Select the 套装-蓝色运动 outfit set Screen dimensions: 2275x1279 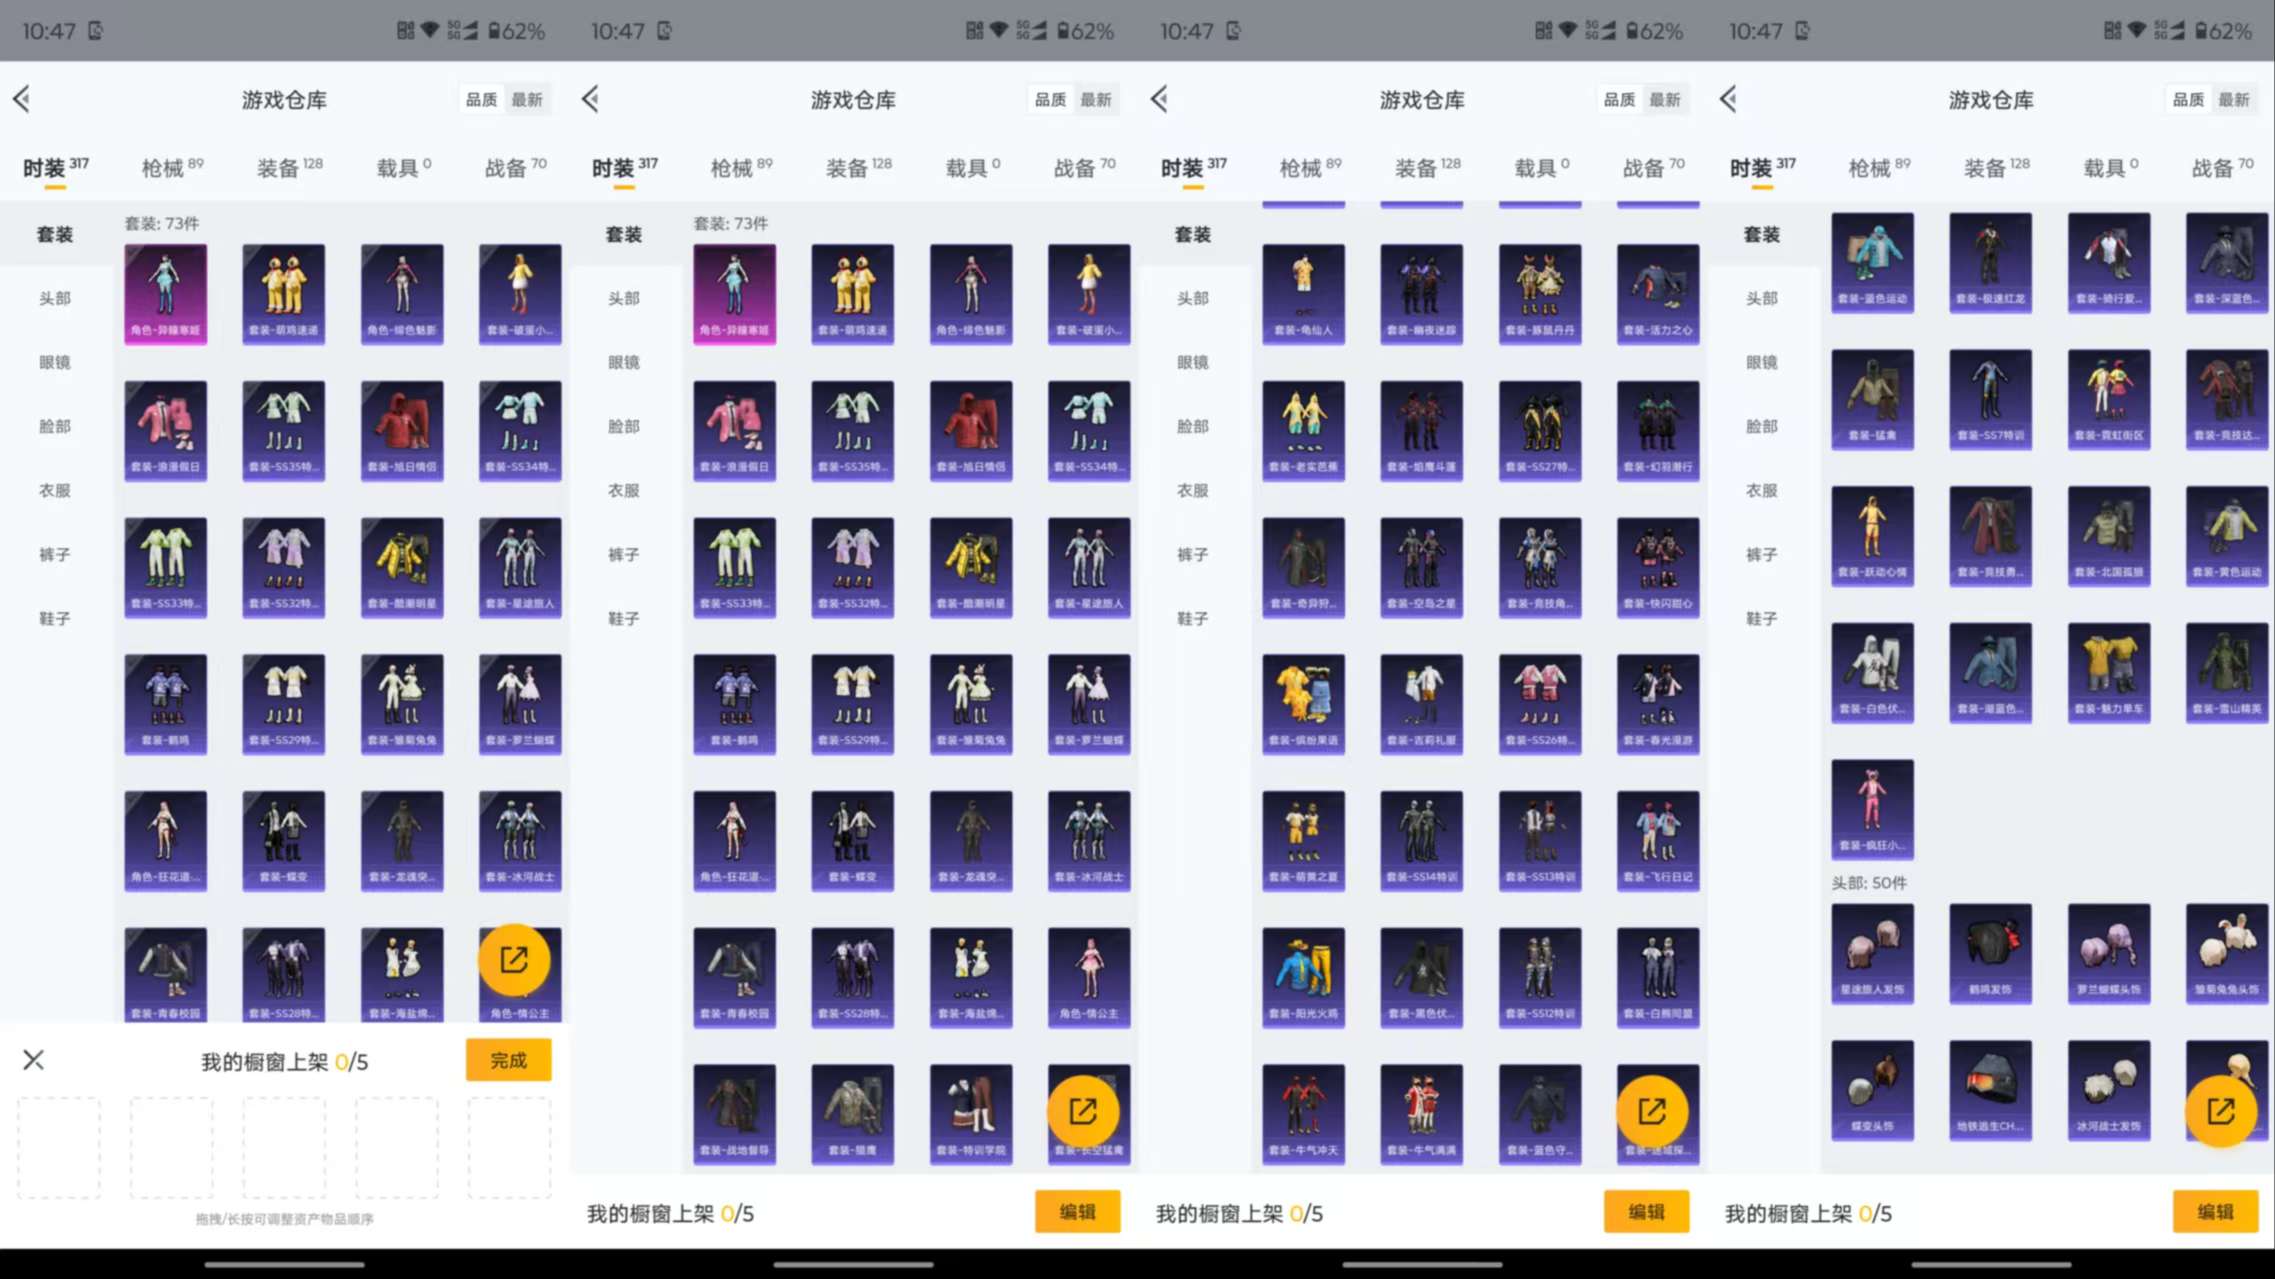pos(1872,262)
